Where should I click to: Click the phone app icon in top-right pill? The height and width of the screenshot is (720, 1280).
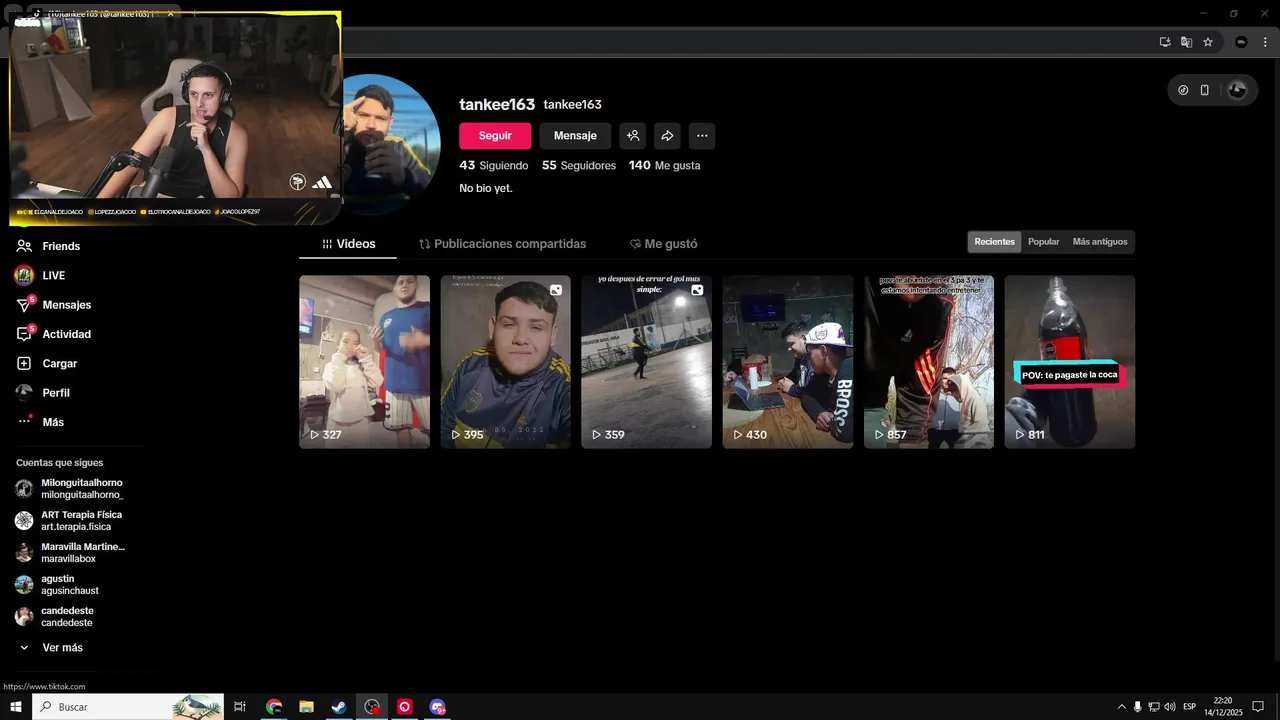click(1204, 90)
